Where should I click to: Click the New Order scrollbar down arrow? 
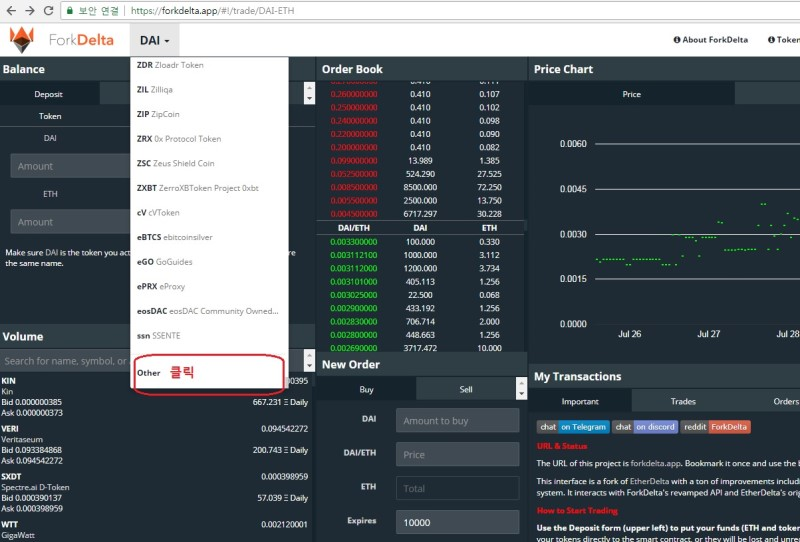(x=521, y=394)
